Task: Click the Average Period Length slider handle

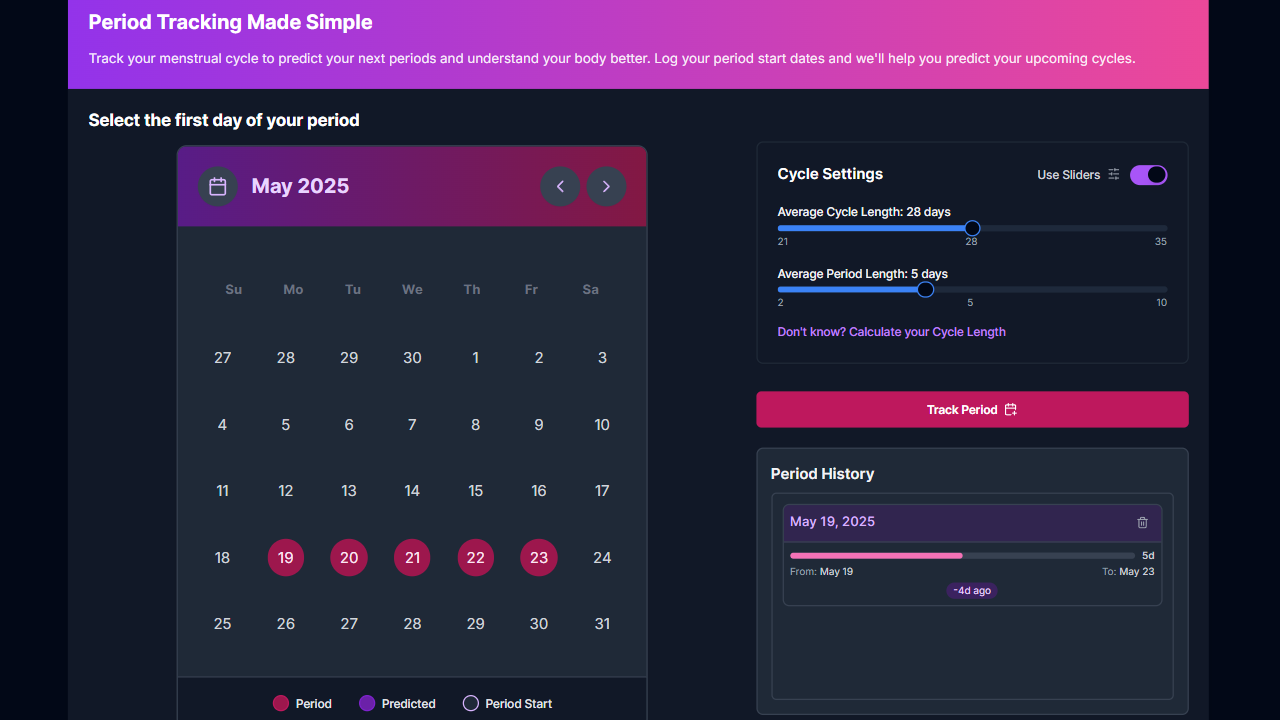Action: point(924,289)
